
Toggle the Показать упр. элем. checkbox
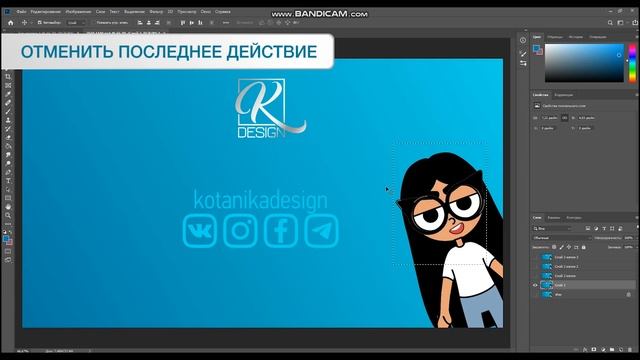[93, 23]
